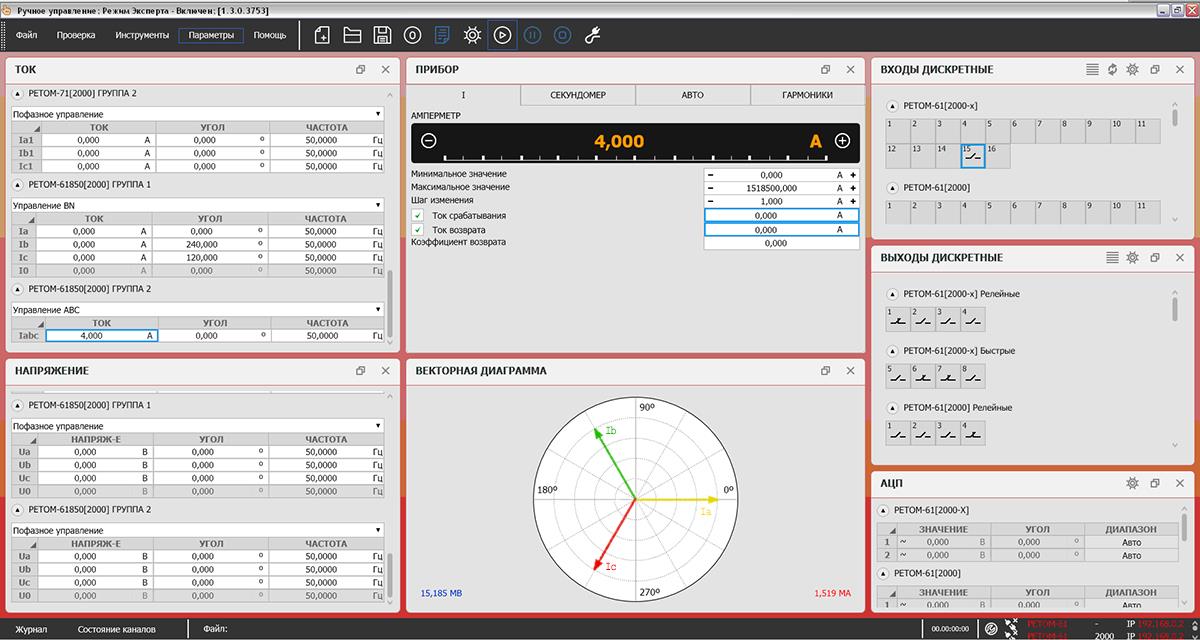Toggle fast output 5 of РЕТОМ-61[2000-х] Быстрые
This screenshot has width=1200, height=640.
898,376
